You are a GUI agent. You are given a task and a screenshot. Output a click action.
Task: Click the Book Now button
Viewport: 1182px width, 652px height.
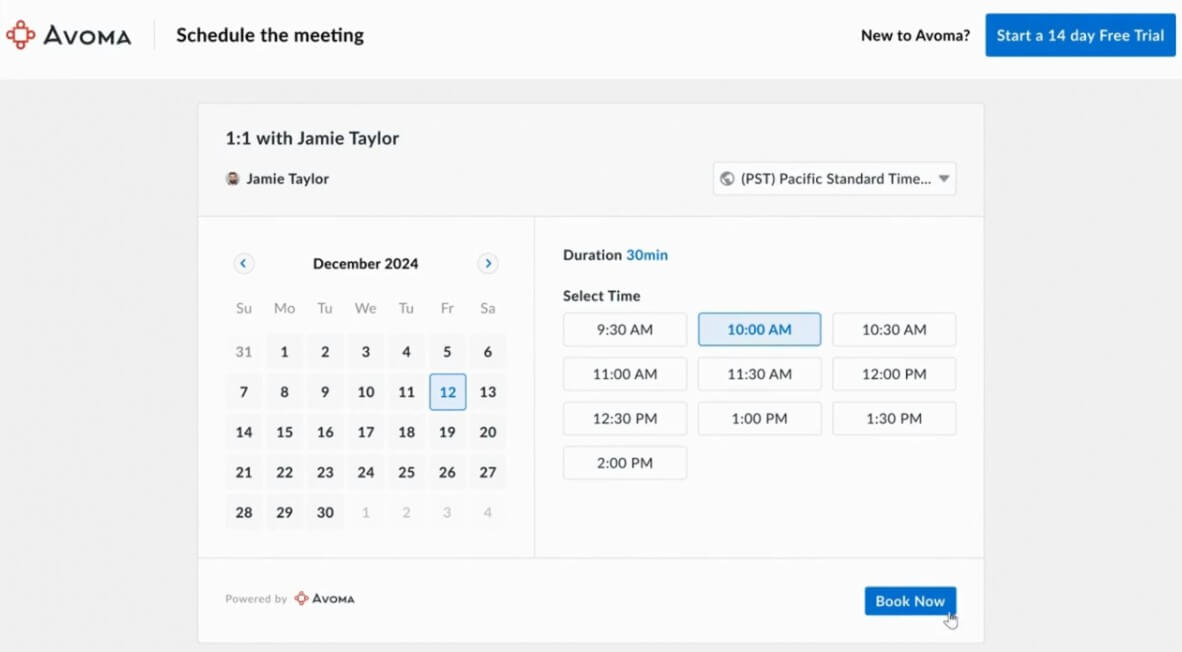pyautogui.click(x=910, y=601)
